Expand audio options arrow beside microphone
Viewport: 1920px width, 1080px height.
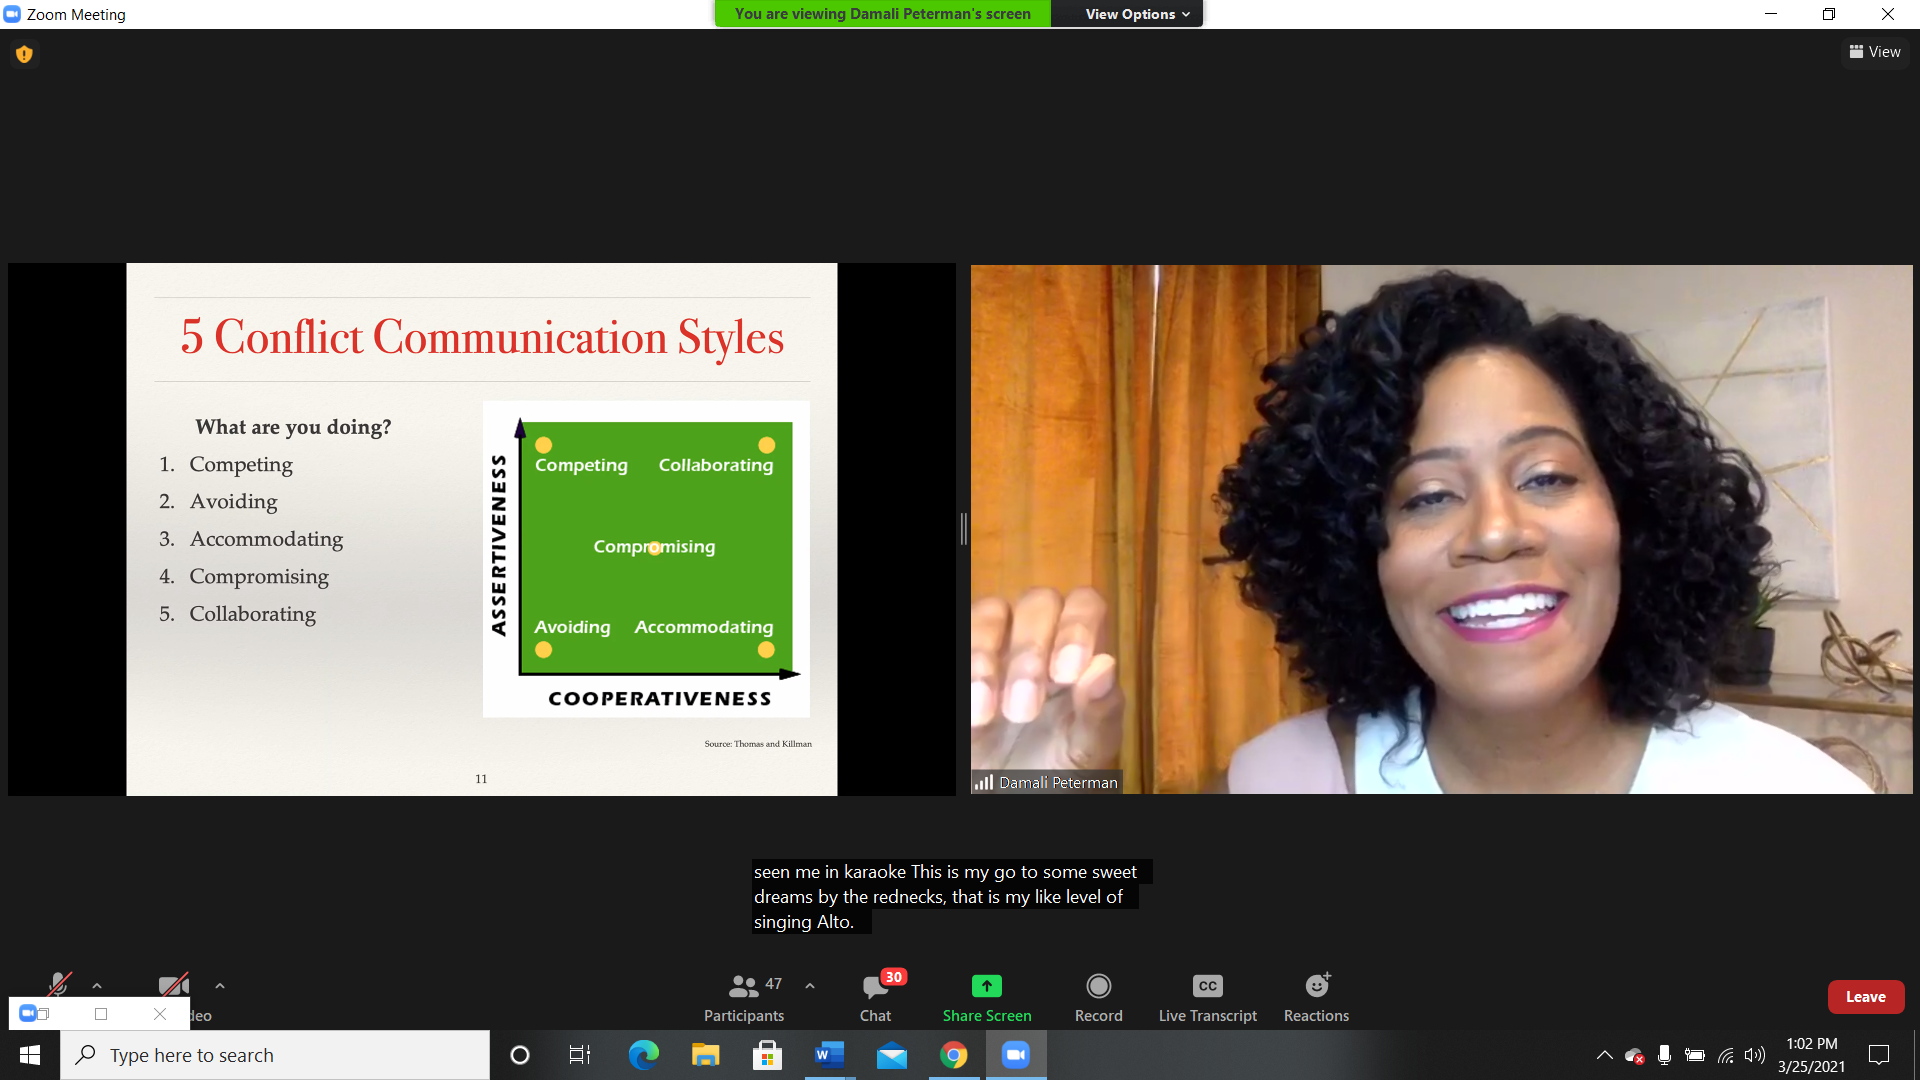pyautogui.click(x=97, y=986)
